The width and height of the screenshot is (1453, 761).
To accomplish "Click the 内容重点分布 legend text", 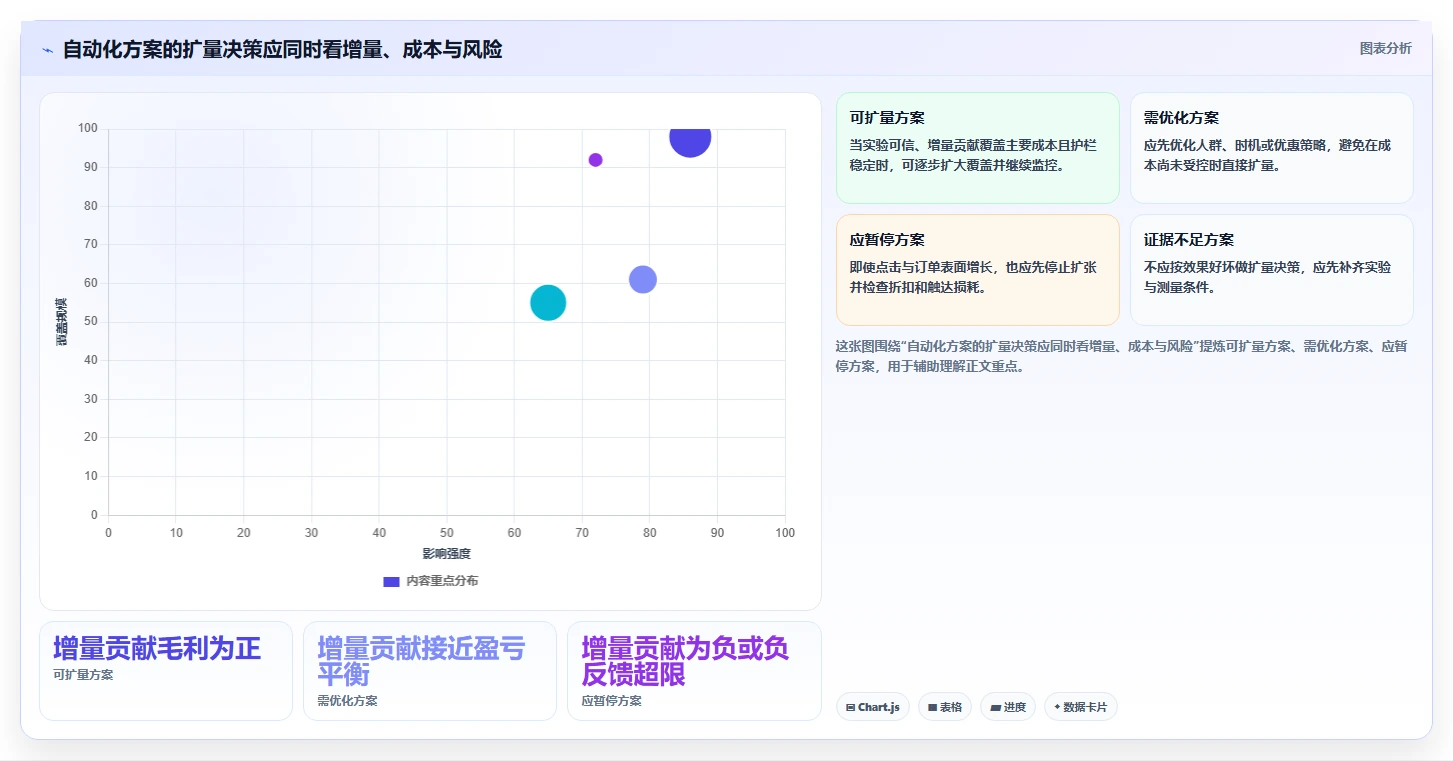I will (442, 581).
